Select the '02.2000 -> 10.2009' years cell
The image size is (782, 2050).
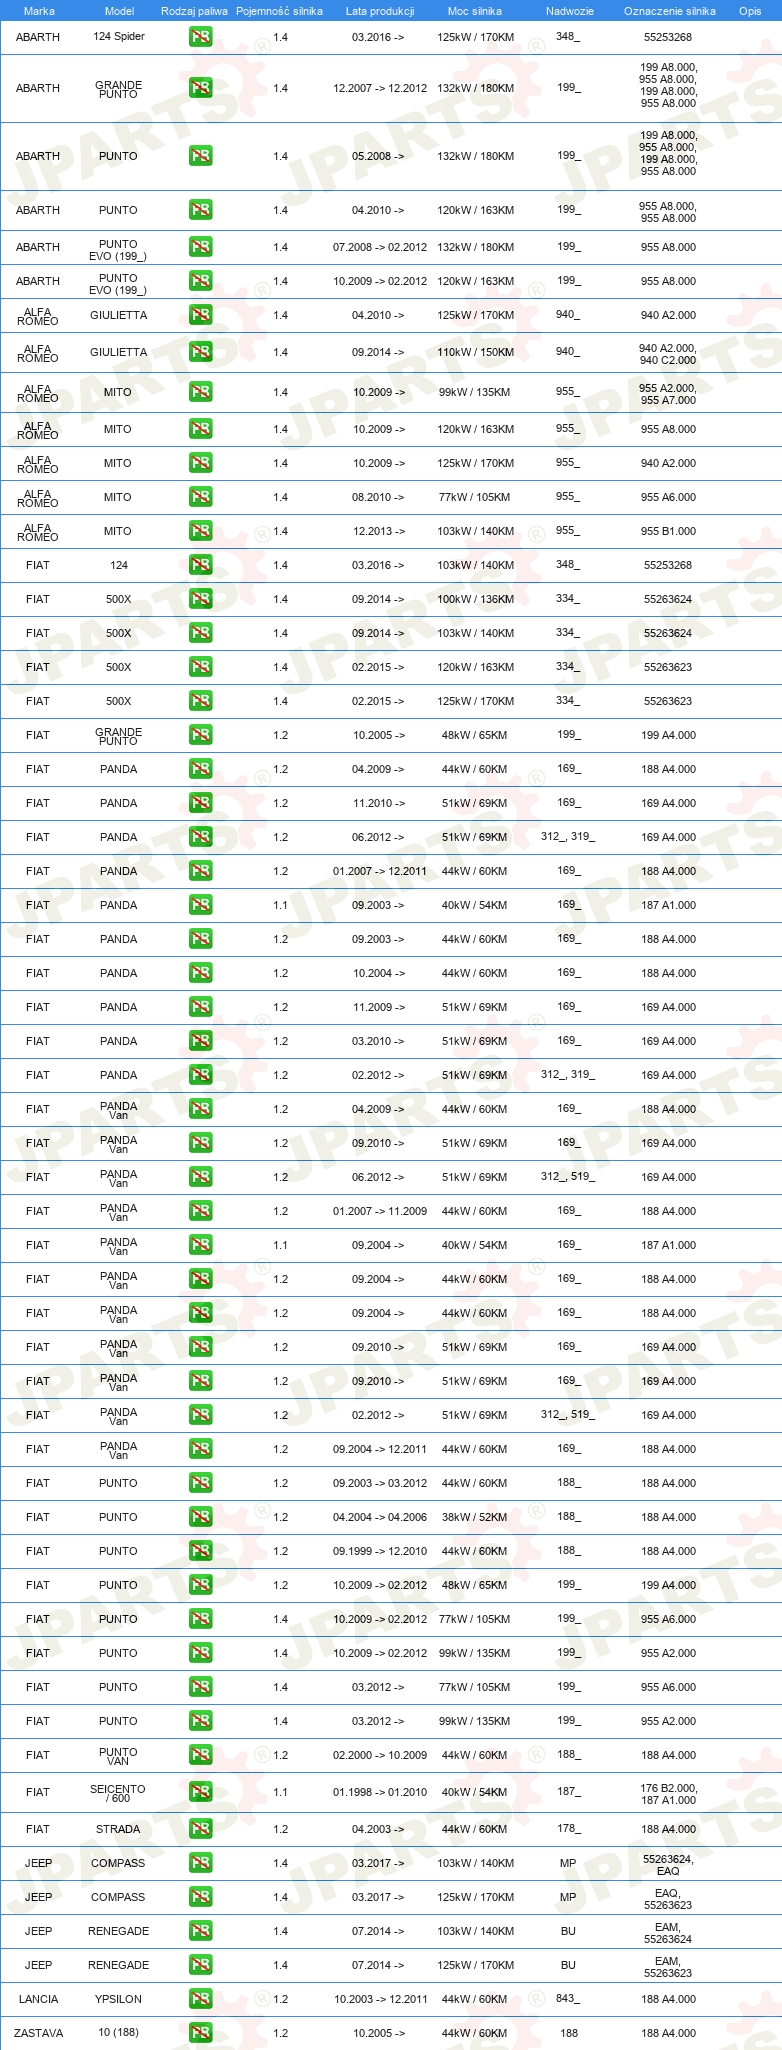(380, 1755)
